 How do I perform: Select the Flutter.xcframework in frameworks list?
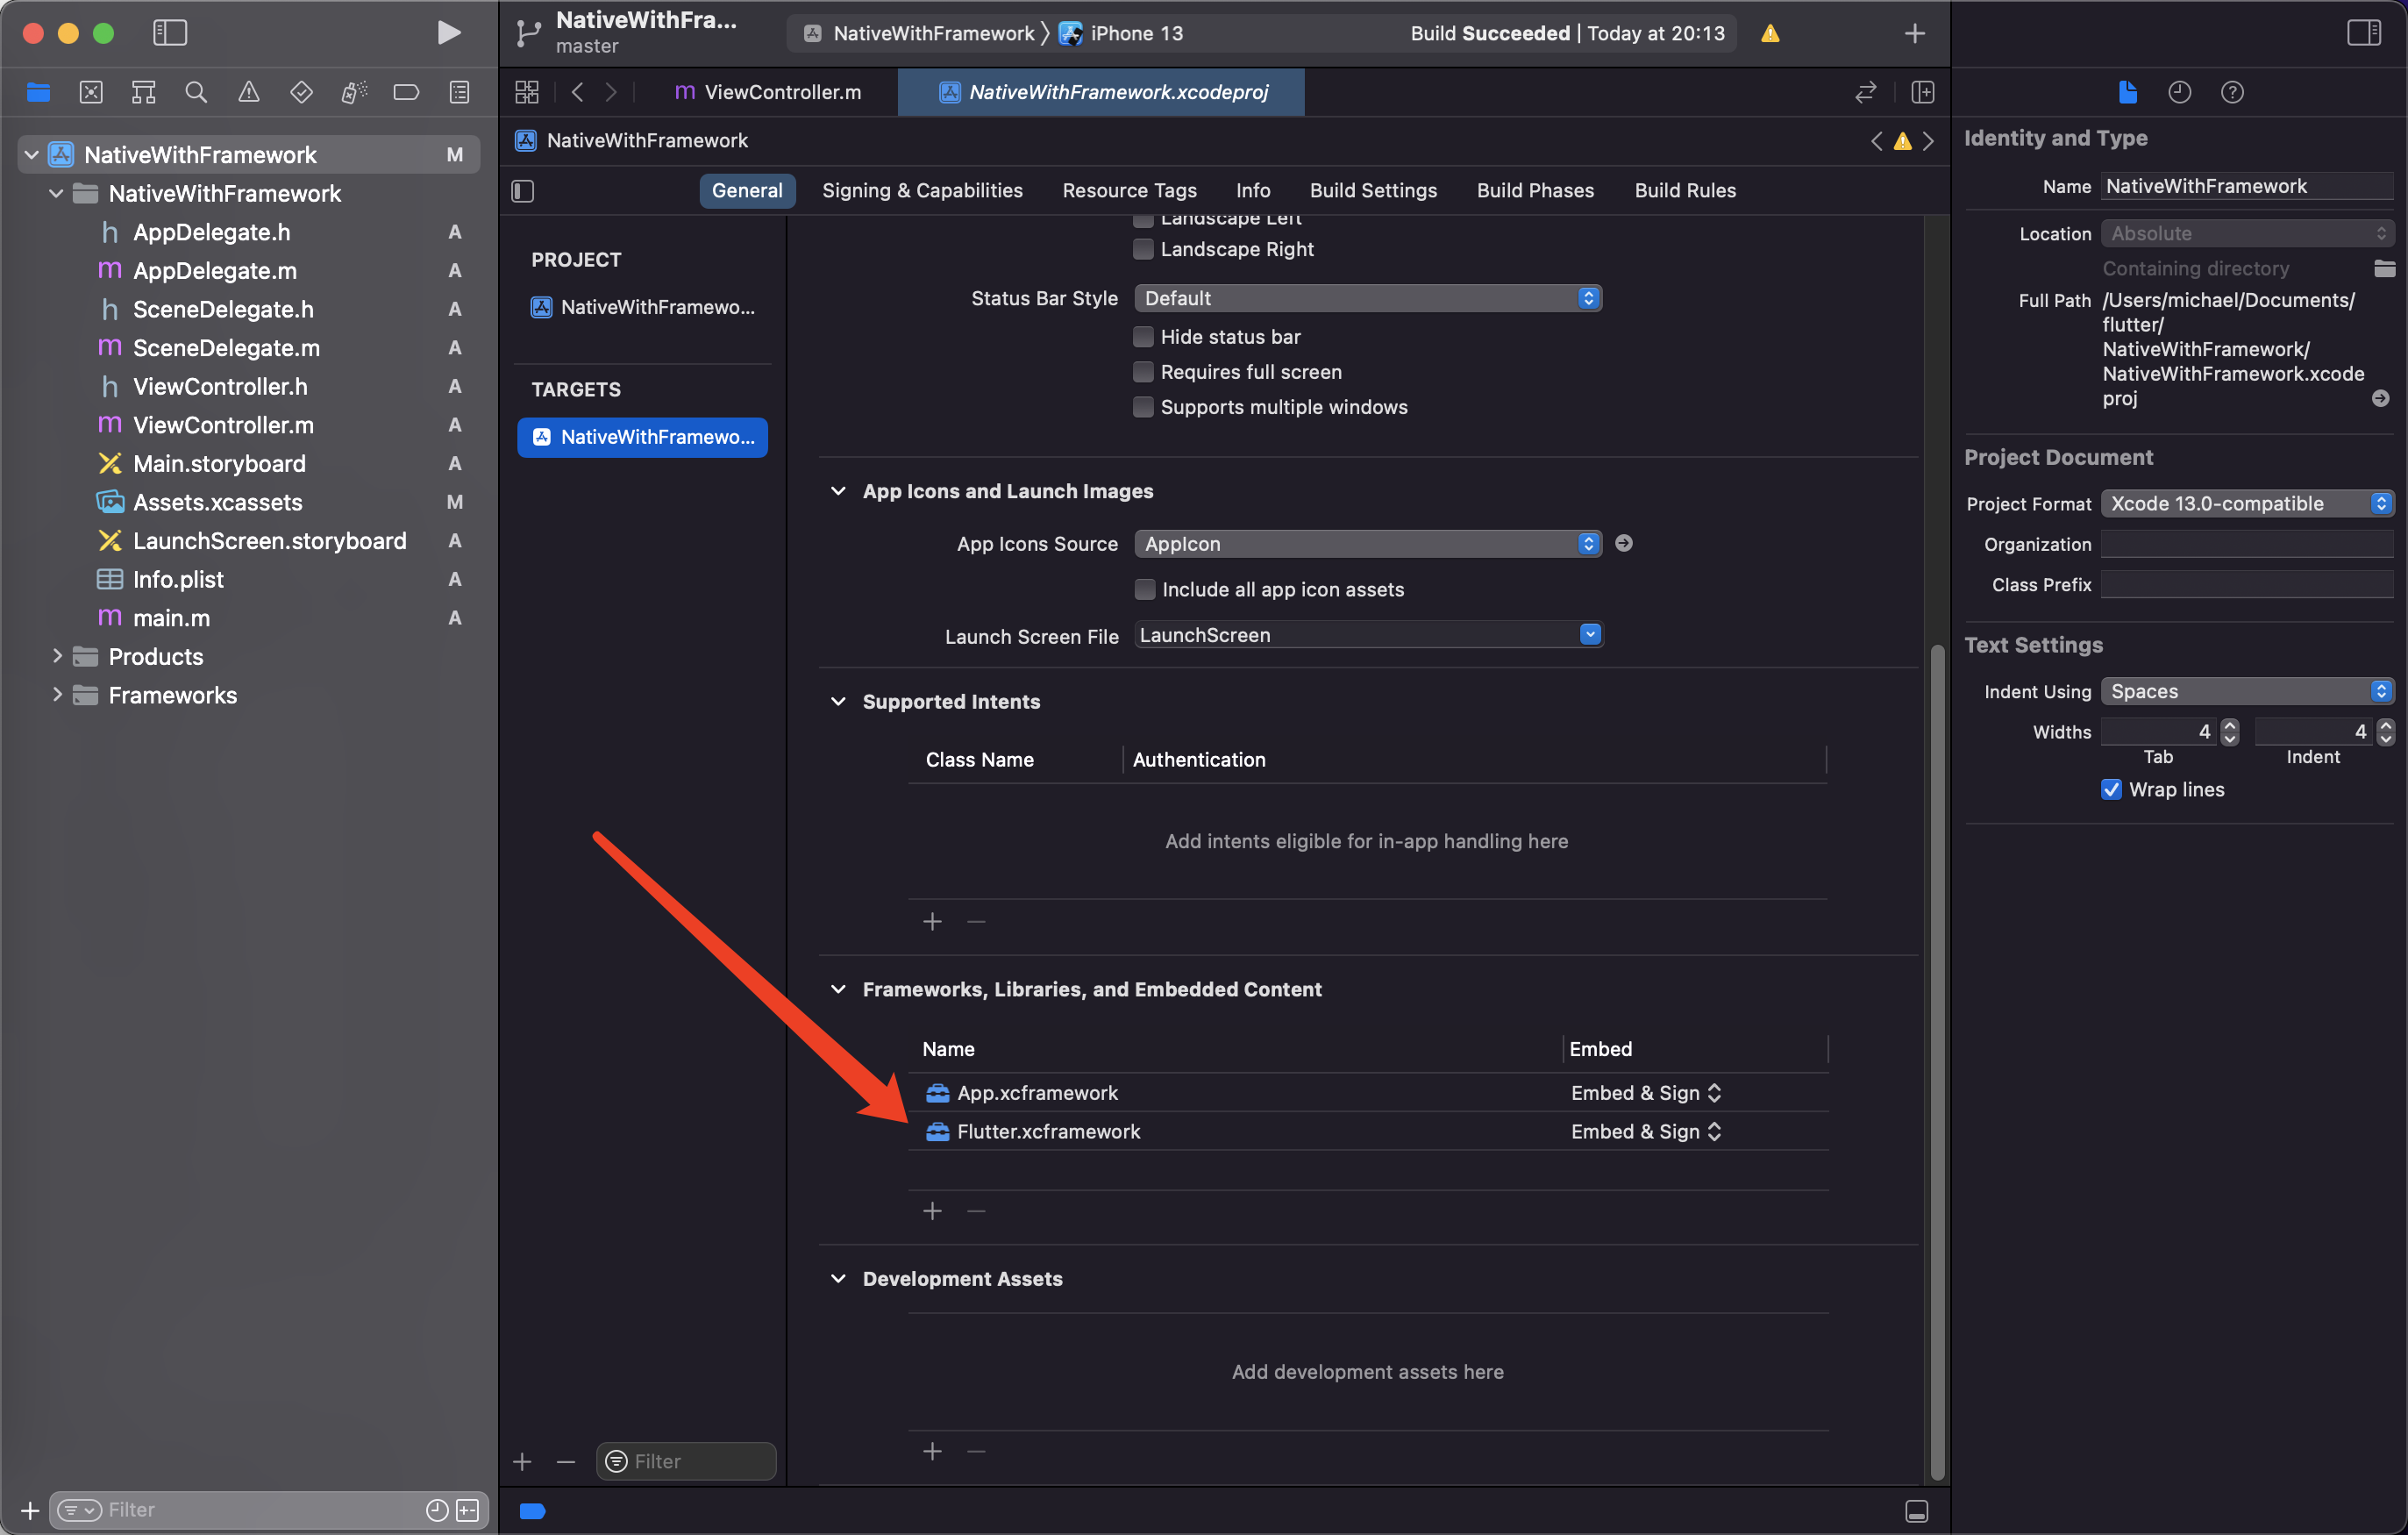pos(1048,1131)
